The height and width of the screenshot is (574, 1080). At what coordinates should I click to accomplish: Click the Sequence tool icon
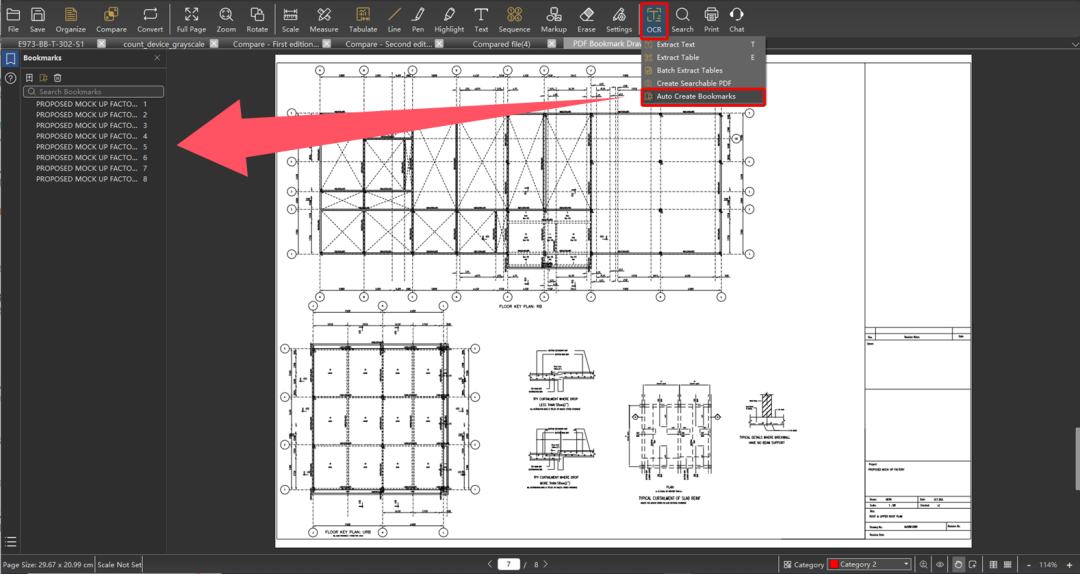point(514,14)
